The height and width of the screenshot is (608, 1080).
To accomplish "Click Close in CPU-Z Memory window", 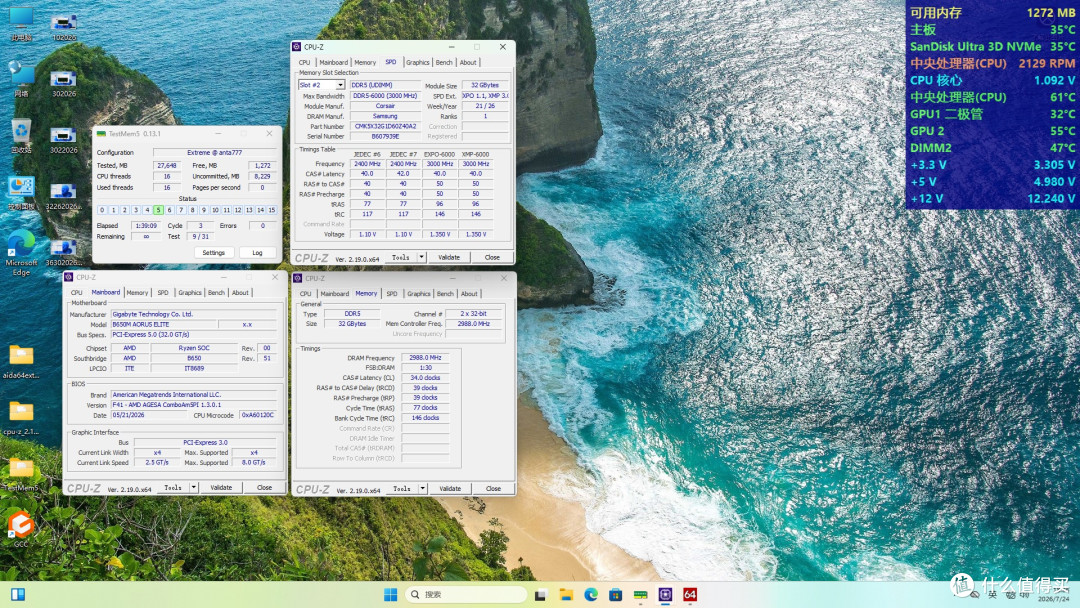I will 493,488.
